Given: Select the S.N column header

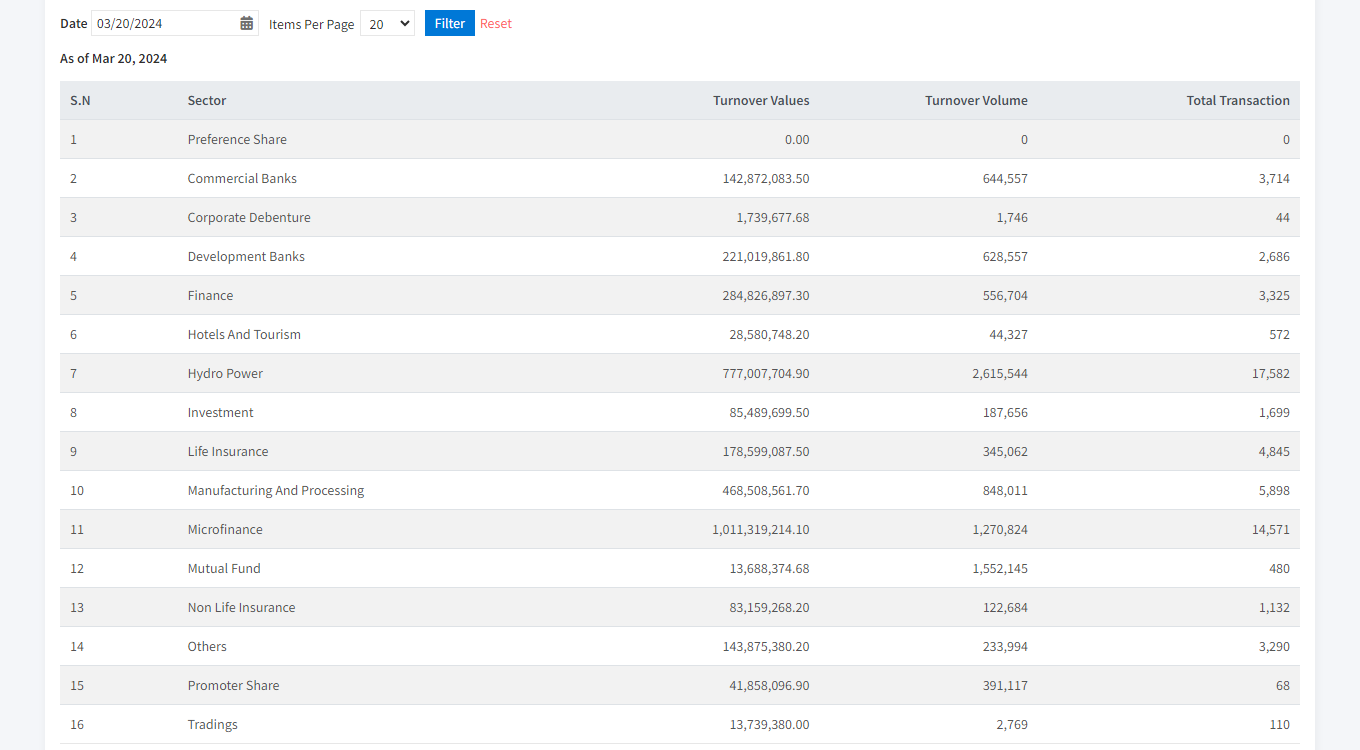Looking at the screenshot, I should pyautogui.click(x=80, y=101).
